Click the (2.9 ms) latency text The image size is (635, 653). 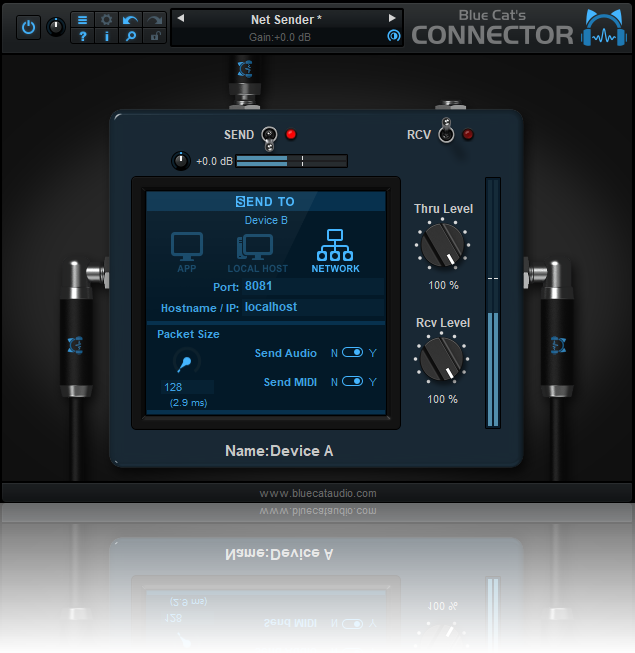[x=188, y=403]
